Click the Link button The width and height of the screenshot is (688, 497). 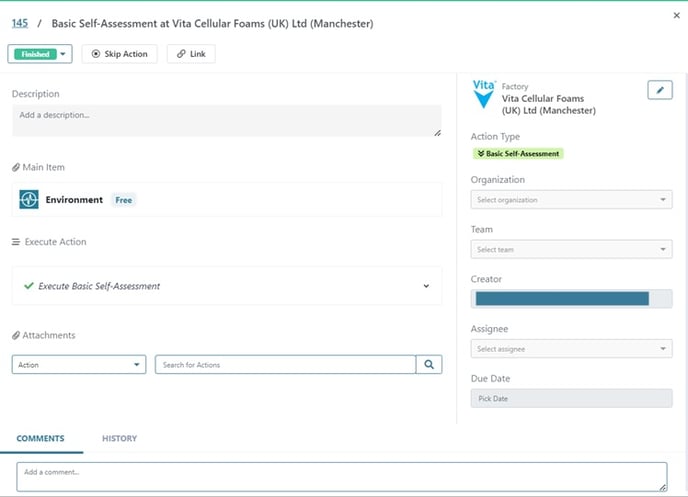click(191, 54)
